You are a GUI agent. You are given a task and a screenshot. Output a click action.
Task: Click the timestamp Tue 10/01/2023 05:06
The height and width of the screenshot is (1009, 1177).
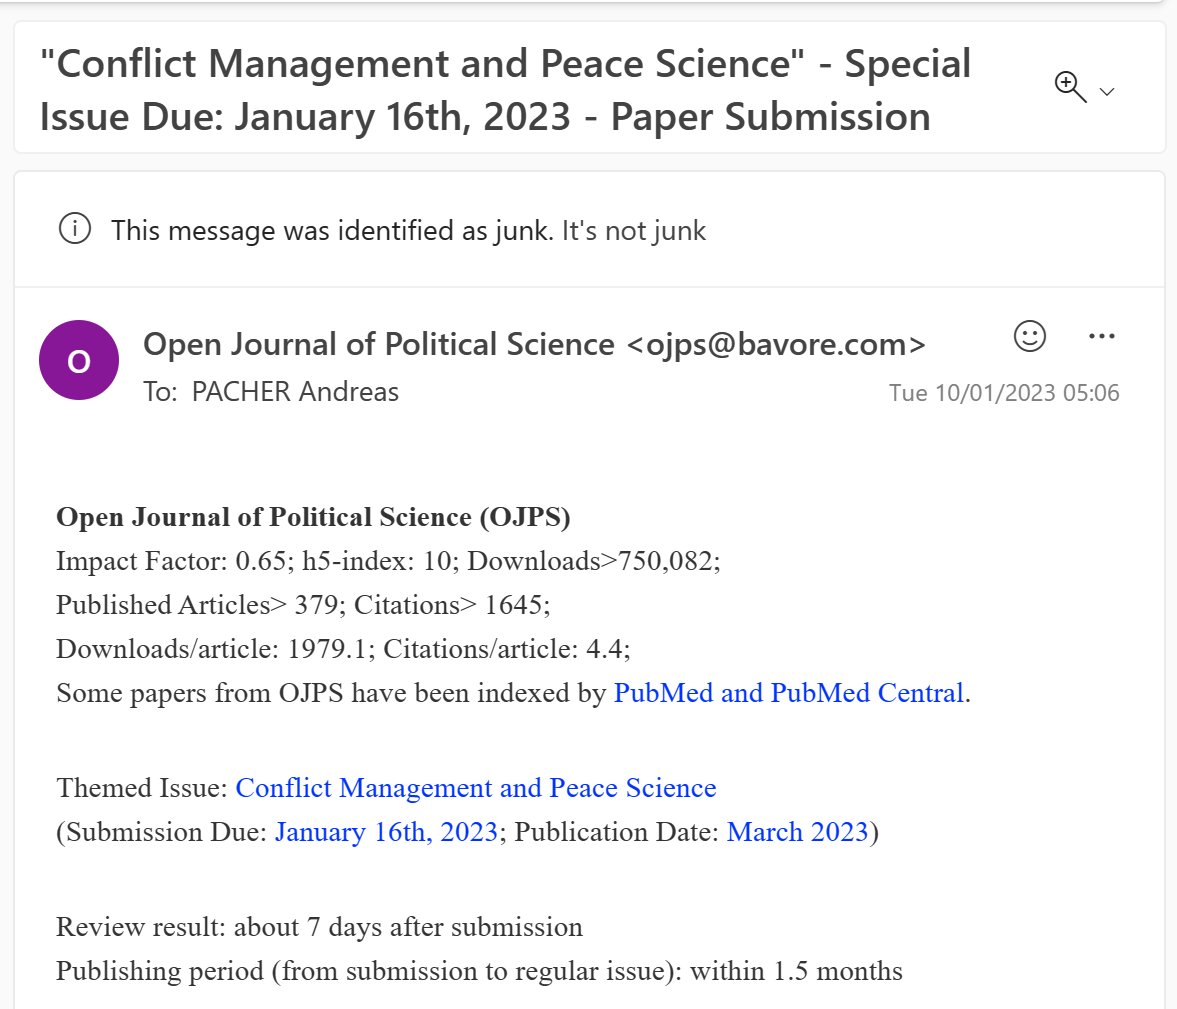click(x=1004, y=393)
